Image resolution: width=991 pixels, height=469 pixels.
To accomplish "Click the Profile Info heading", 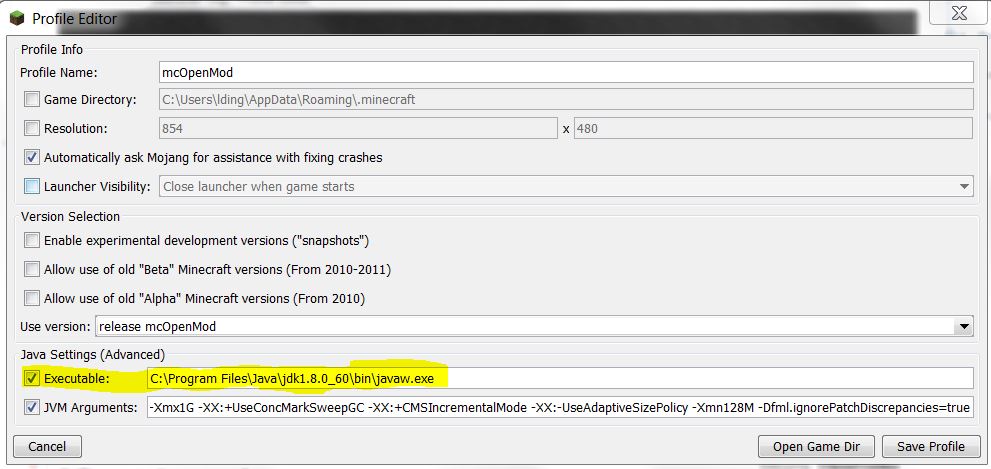I will pyautogui.click(x=52, y=49).
